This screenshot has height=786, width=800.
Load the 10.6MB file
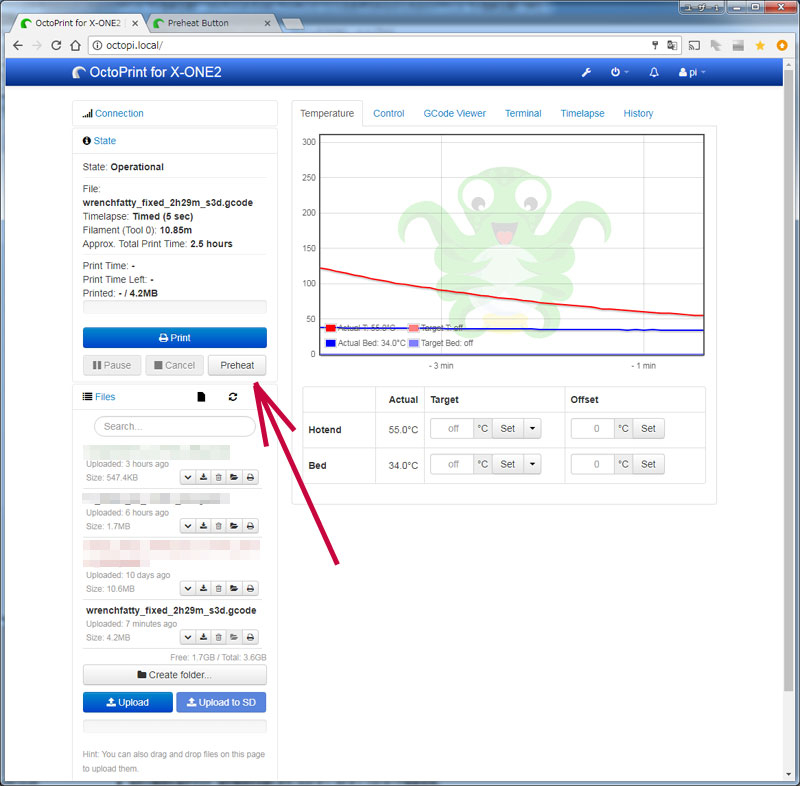234,589
